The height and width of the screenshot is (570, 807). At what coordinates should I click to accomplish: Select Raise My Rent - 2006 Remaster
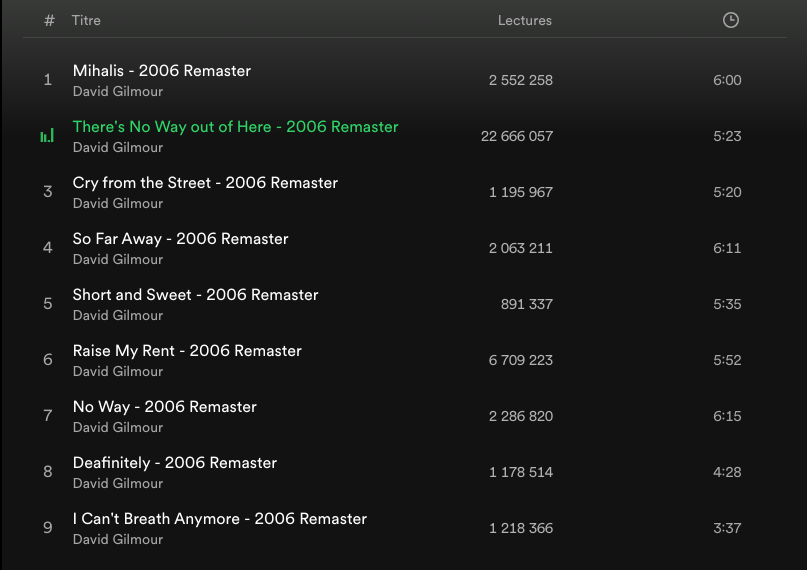tap(187, 351)
